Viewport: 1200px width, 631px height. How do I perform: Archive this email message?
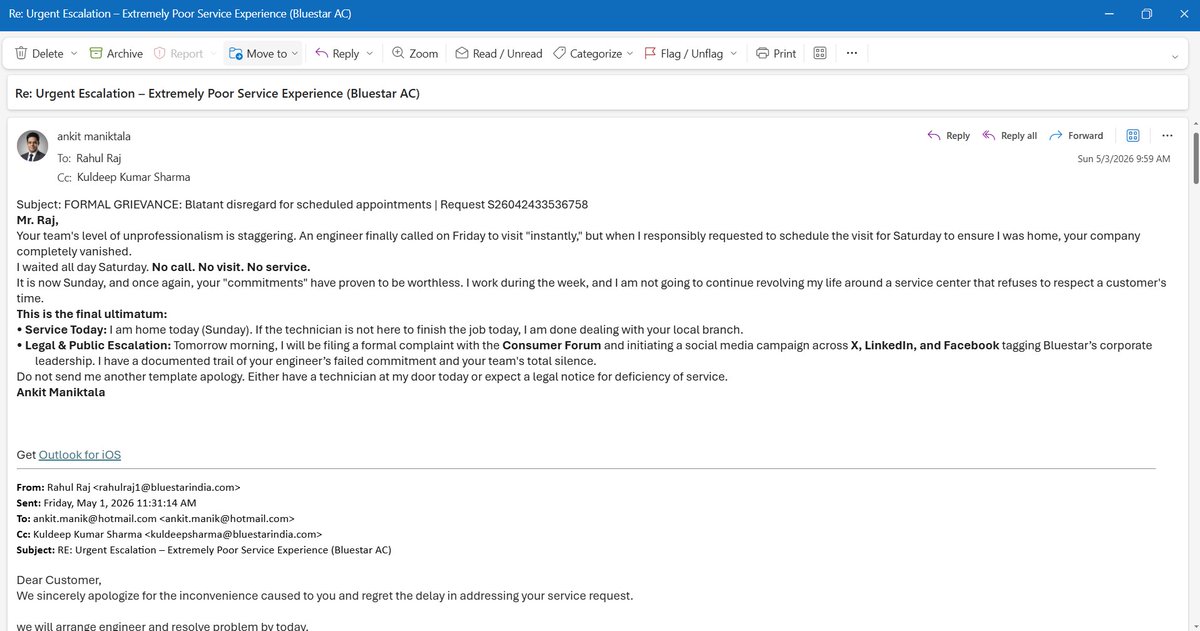[x=116, y=54]
